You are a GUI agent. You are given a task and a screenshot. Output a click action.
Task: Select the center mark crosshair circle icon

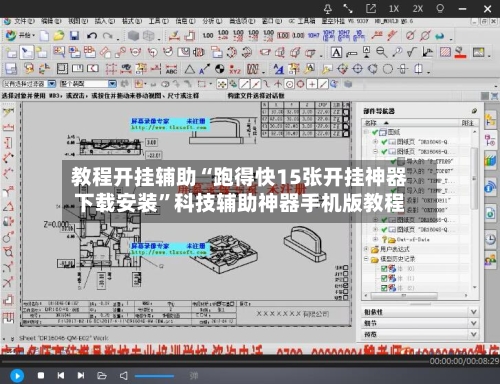(x=358, y=69)
